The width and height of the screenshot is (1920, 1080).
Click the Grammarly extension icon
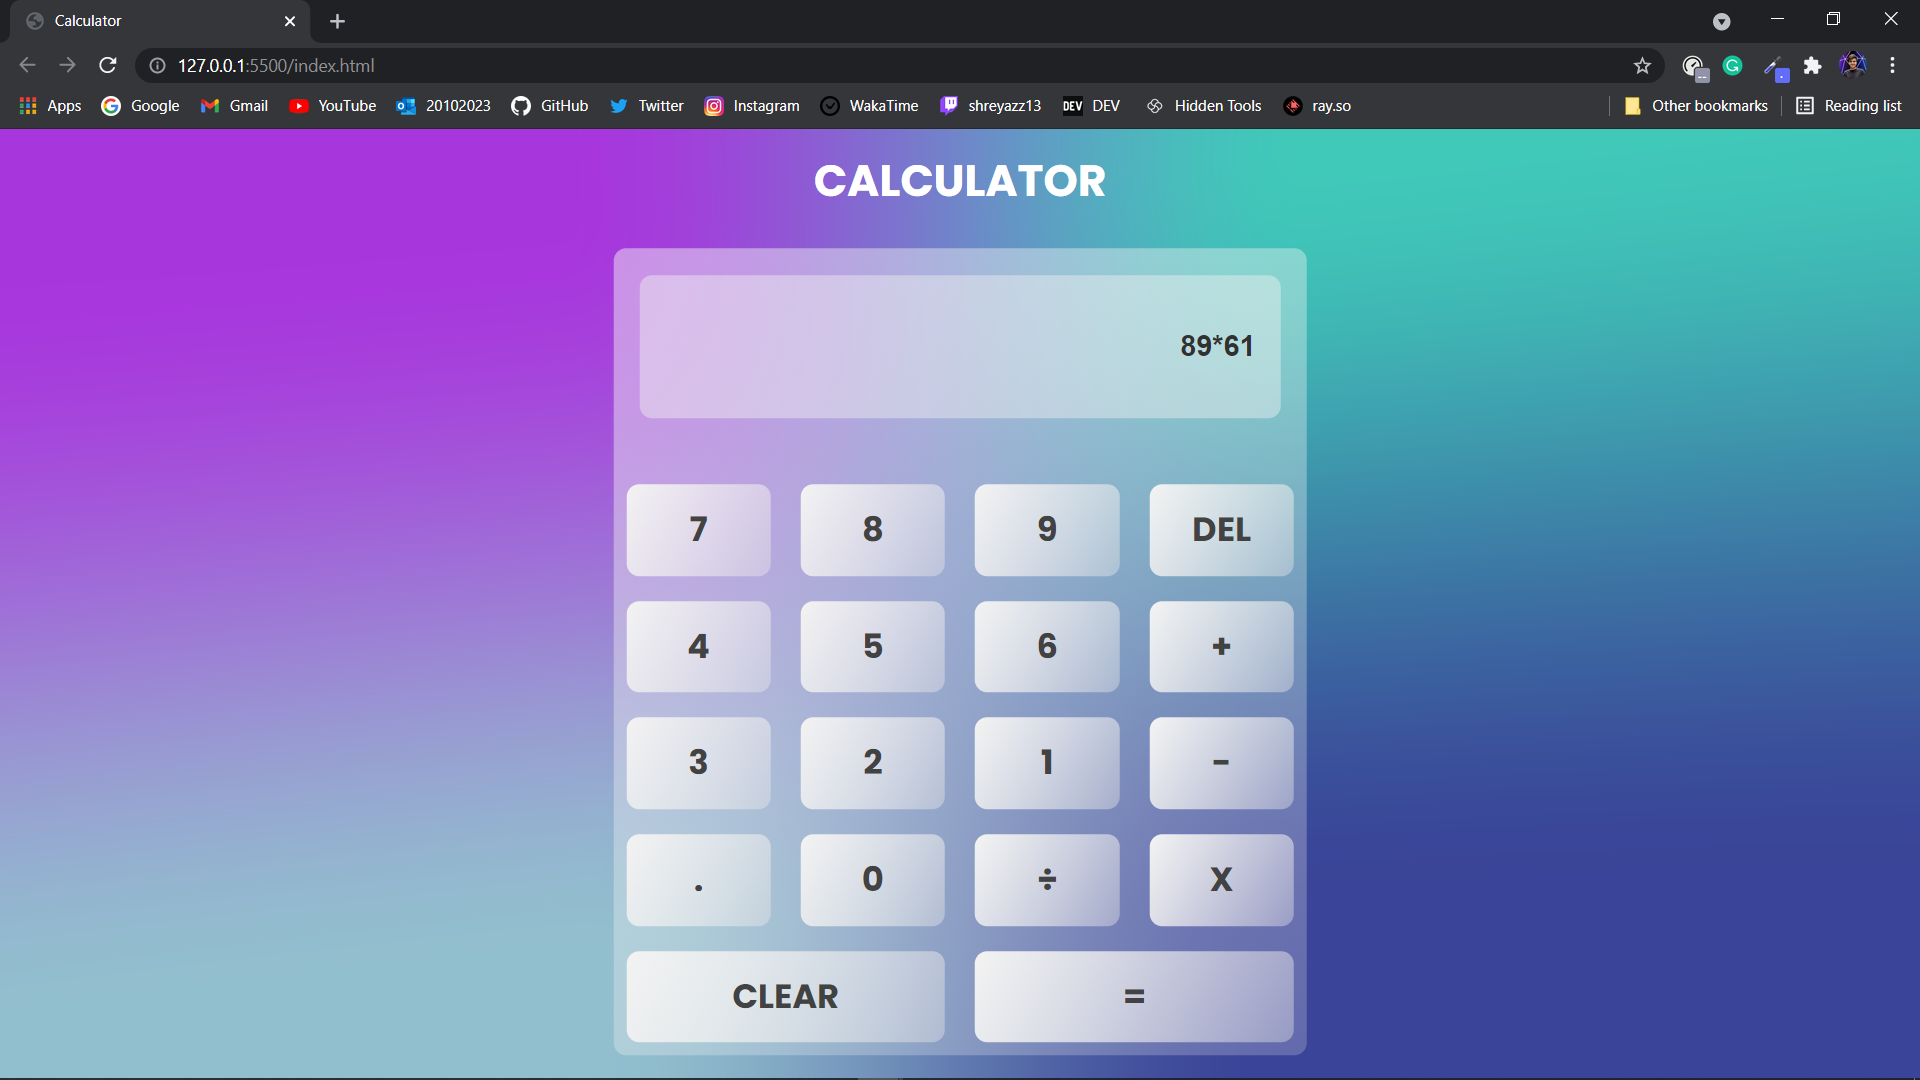[x=1733, y=65]
